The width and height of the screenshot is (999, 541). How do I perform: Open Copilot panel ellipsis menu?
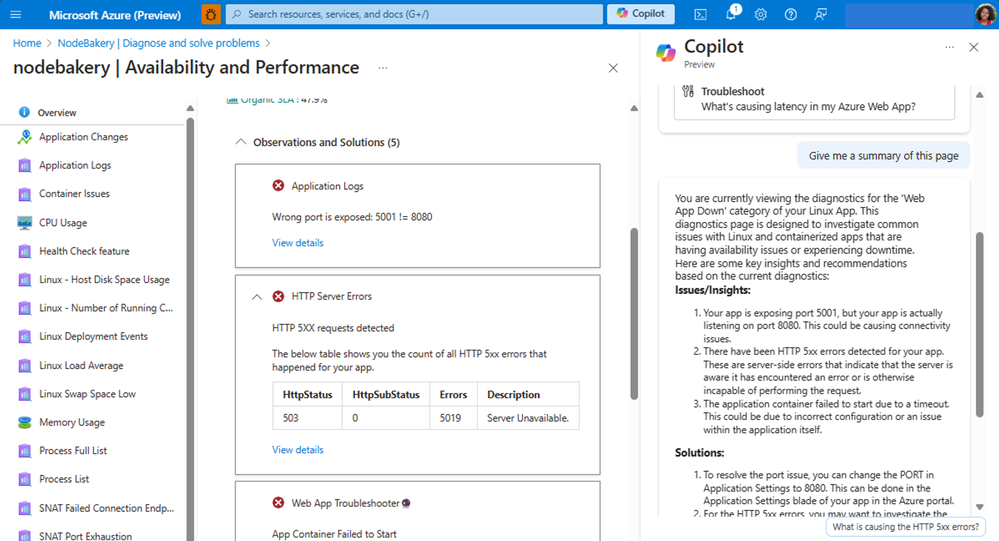(x=949, y=47)
